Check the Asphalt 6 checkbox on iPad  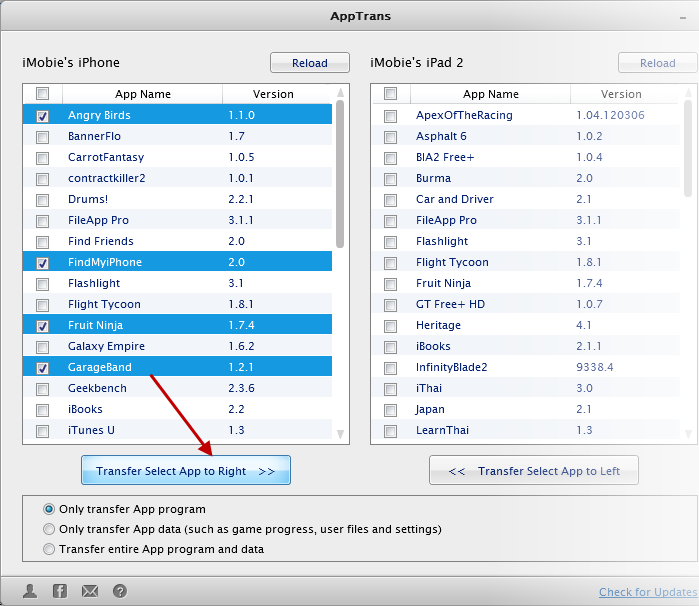pyautogui.click(x=391, y=137)
